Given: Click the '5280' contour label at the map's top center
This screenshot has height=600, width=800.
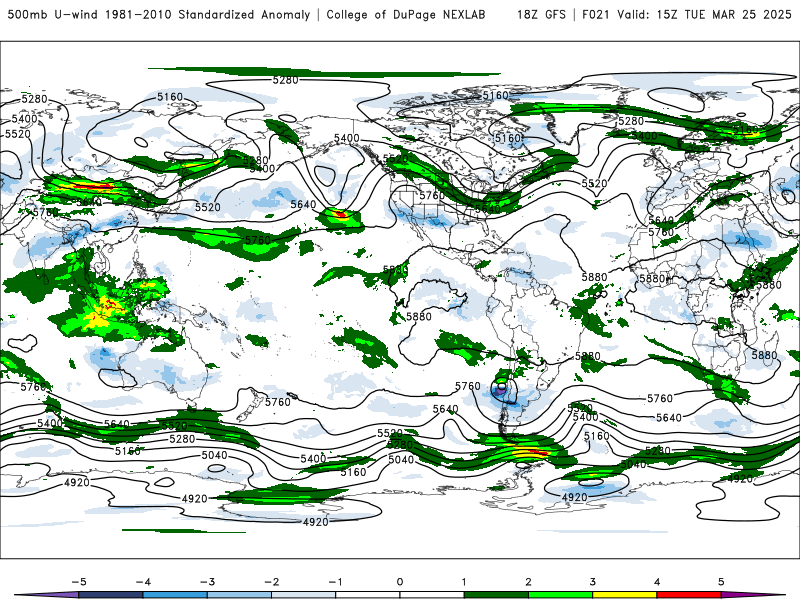Looking at the screenshot, I should [285, 80].
